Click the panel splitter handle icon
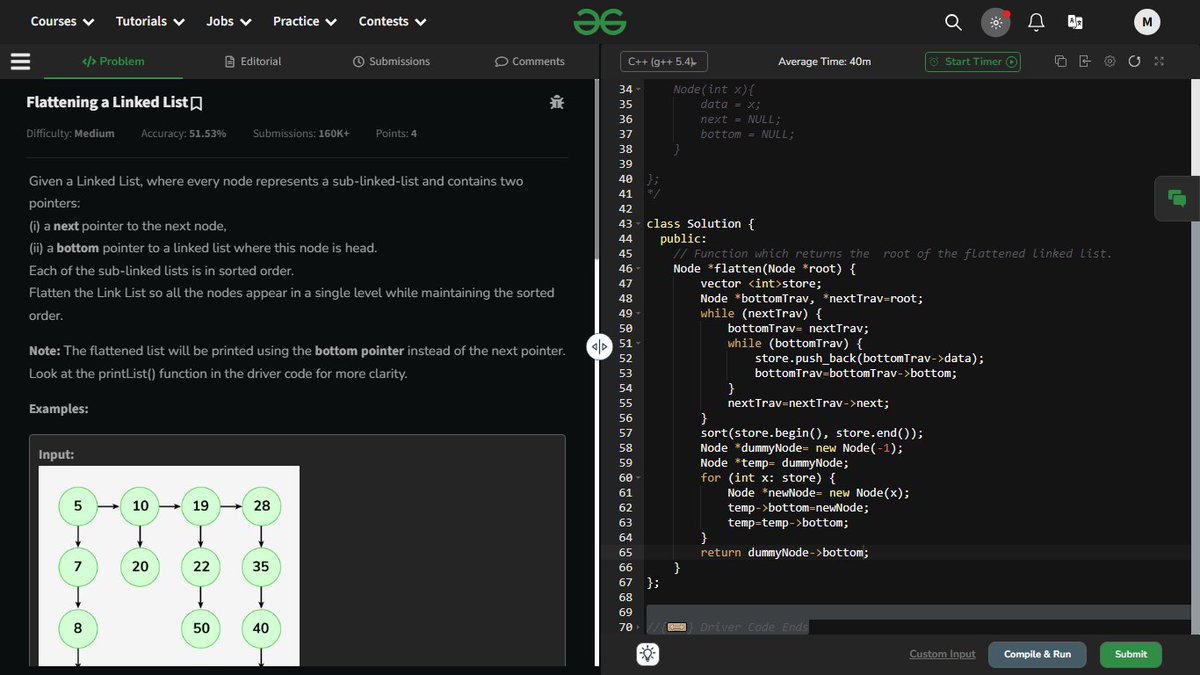Image resolution: width=1200 pixels, height=675 pixels. (598, 347)
